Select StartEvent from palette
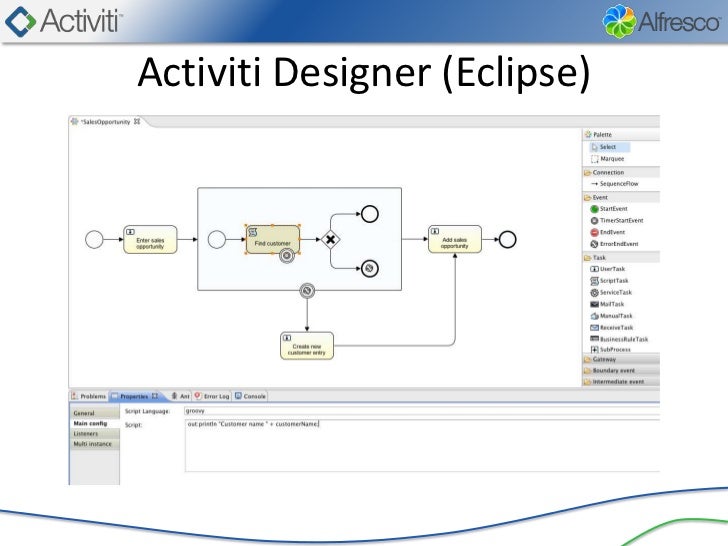The width and height of the screenshot is (728, 546). pyautogui.click(x=609, y=209)
